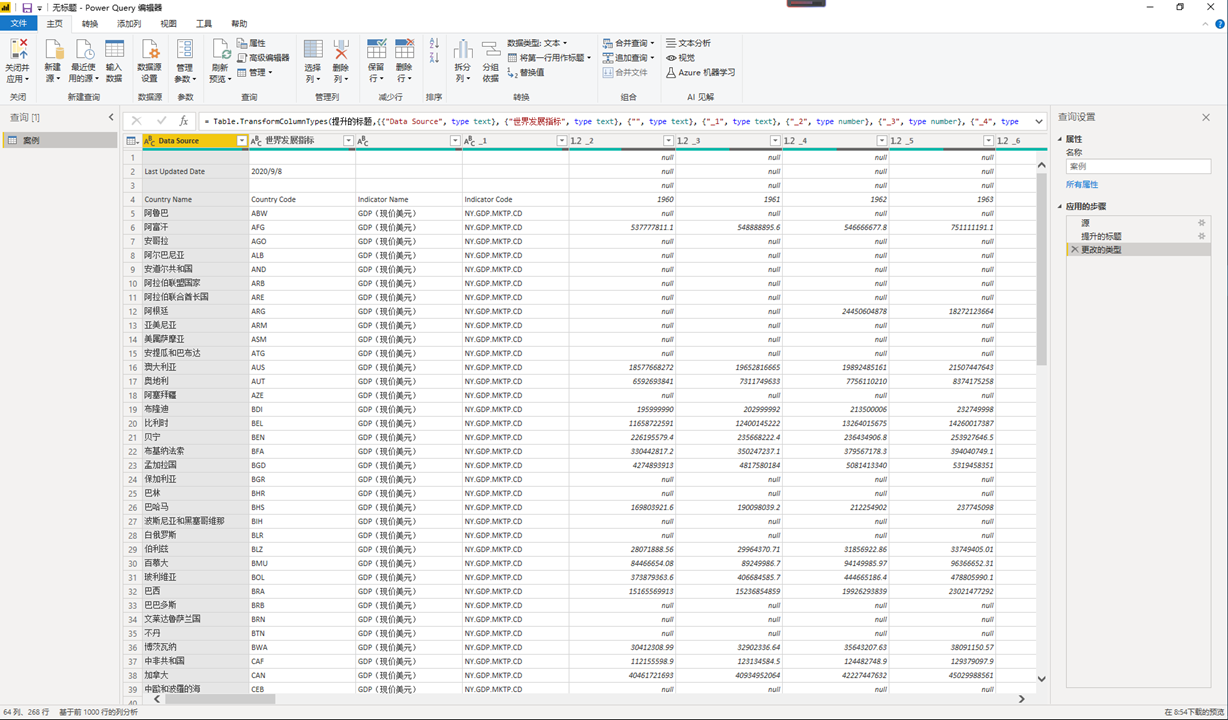Click the gear icon beside 提升的标题 step
Image resolution: width=1228 pixels, height=720 pixels.
coord(1201,236)
